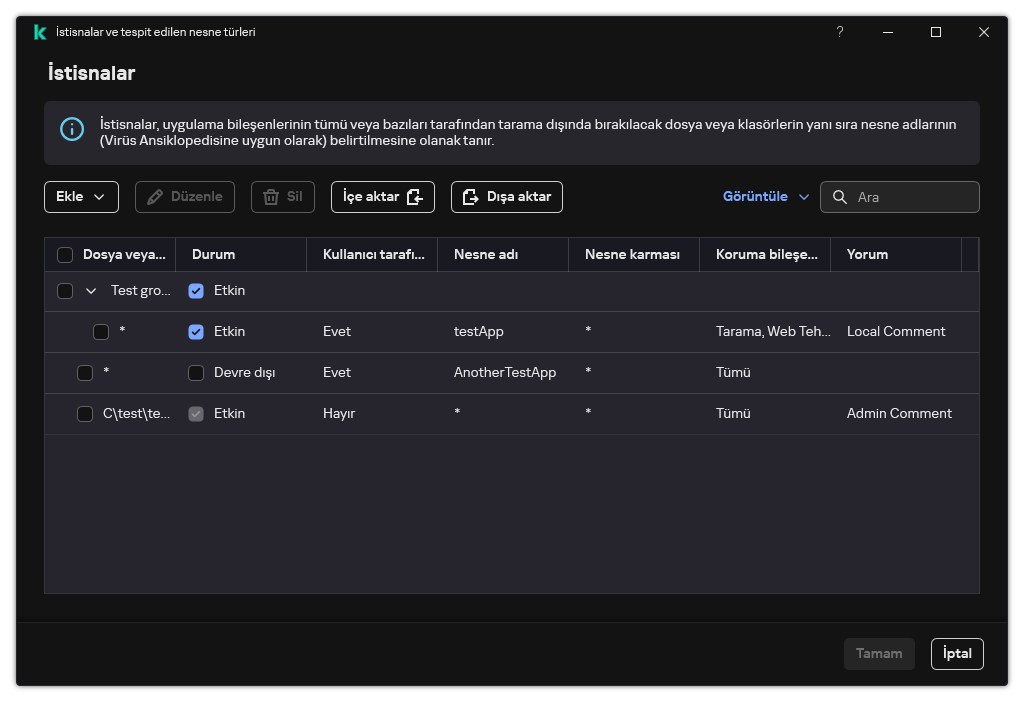Toggle the select-all checkbox in the table header
The height and width of the screenshot is (702, 1024).
tap(65, 255)
